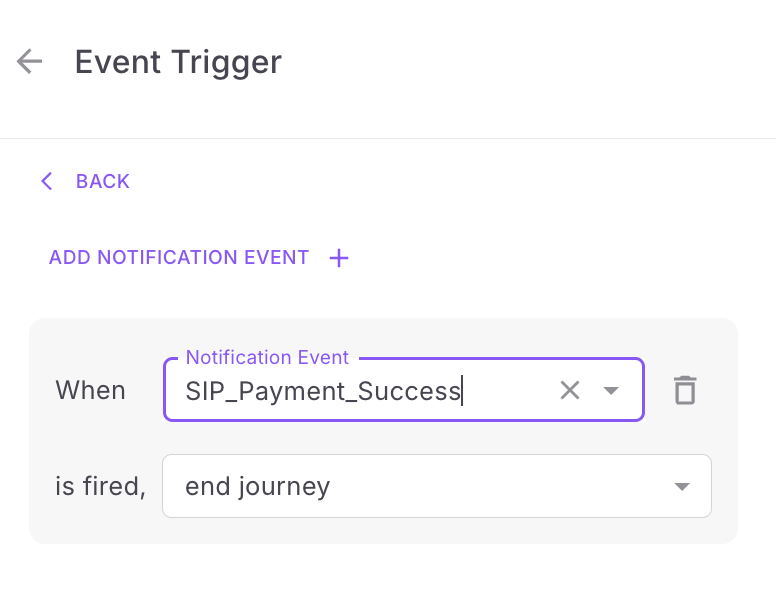Click the Event Trigger heading
Screen dimensions: 776x610
(178, 62)
